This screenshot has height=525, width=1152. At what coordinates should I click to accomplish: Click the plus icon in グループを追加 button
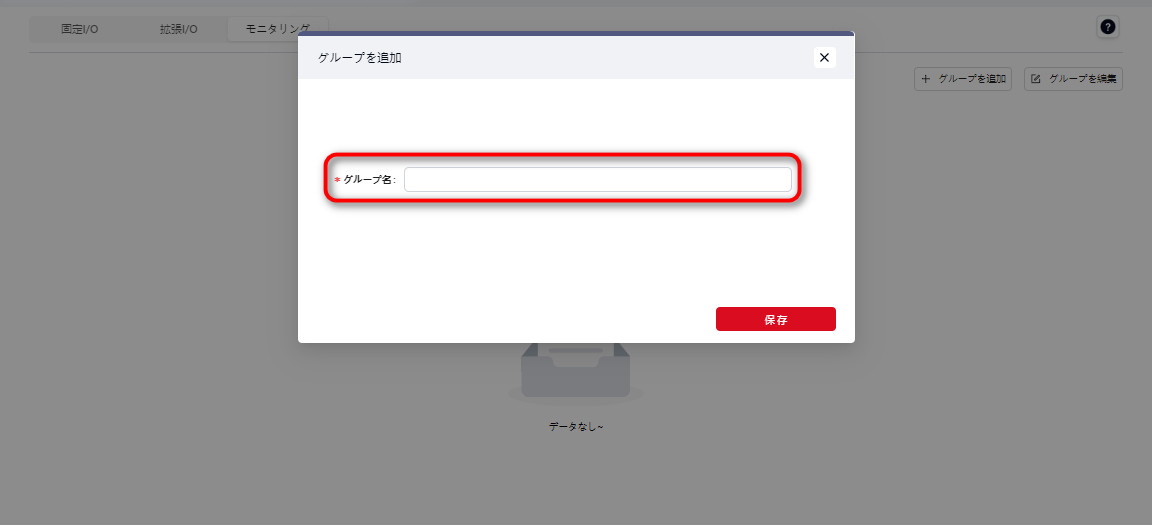(926, 79)
